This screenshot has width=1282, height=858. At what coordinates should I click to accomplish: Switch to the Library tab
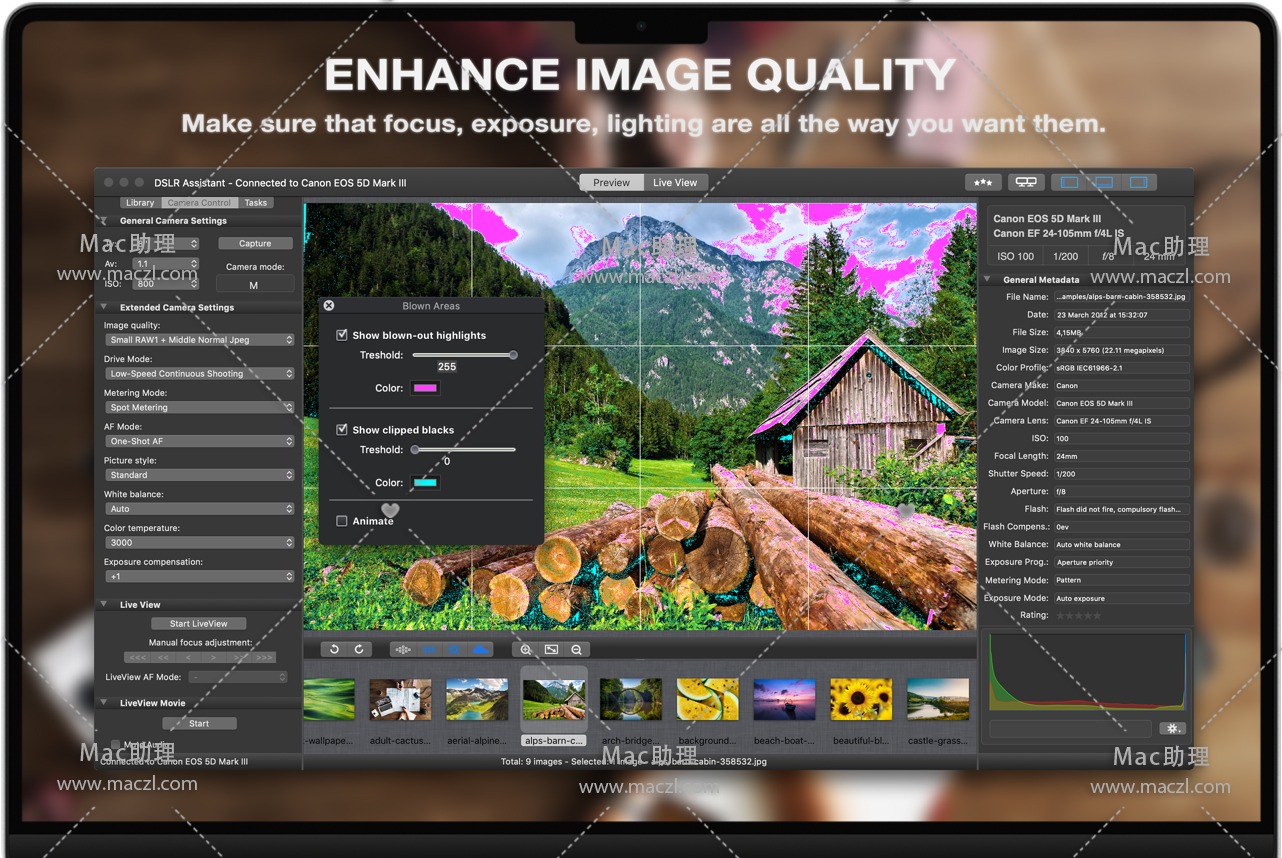(140, 203)
